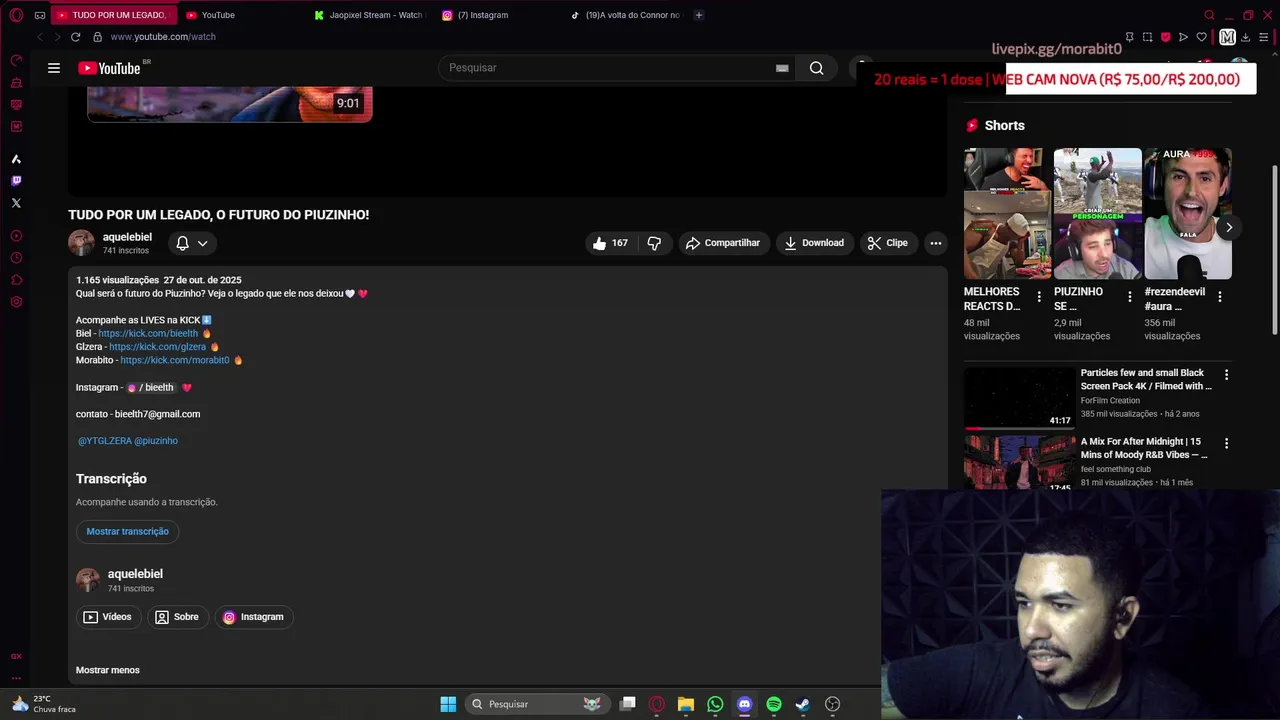
Task: Open kick.com/bieelth link
Action: (148, 333)
